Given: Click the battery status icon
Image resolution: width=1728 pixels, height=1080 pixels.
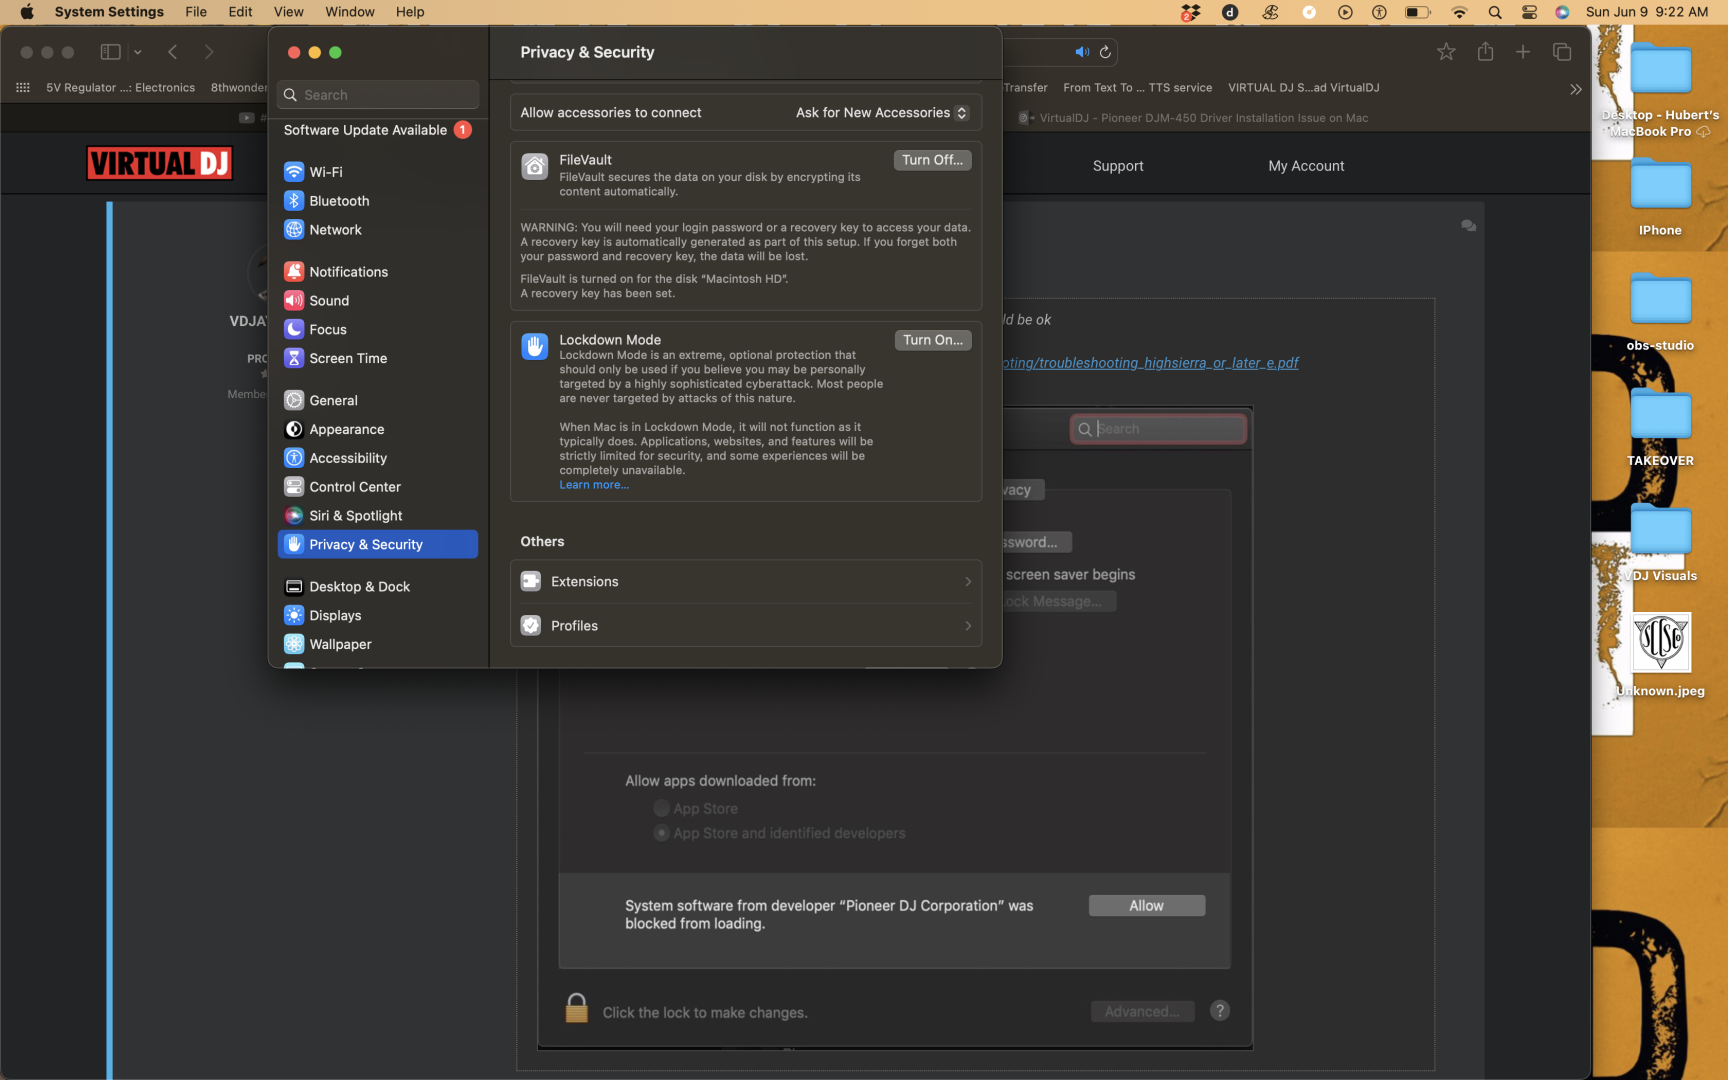Looking at the screenshot, I should (x=1417, y=12).
